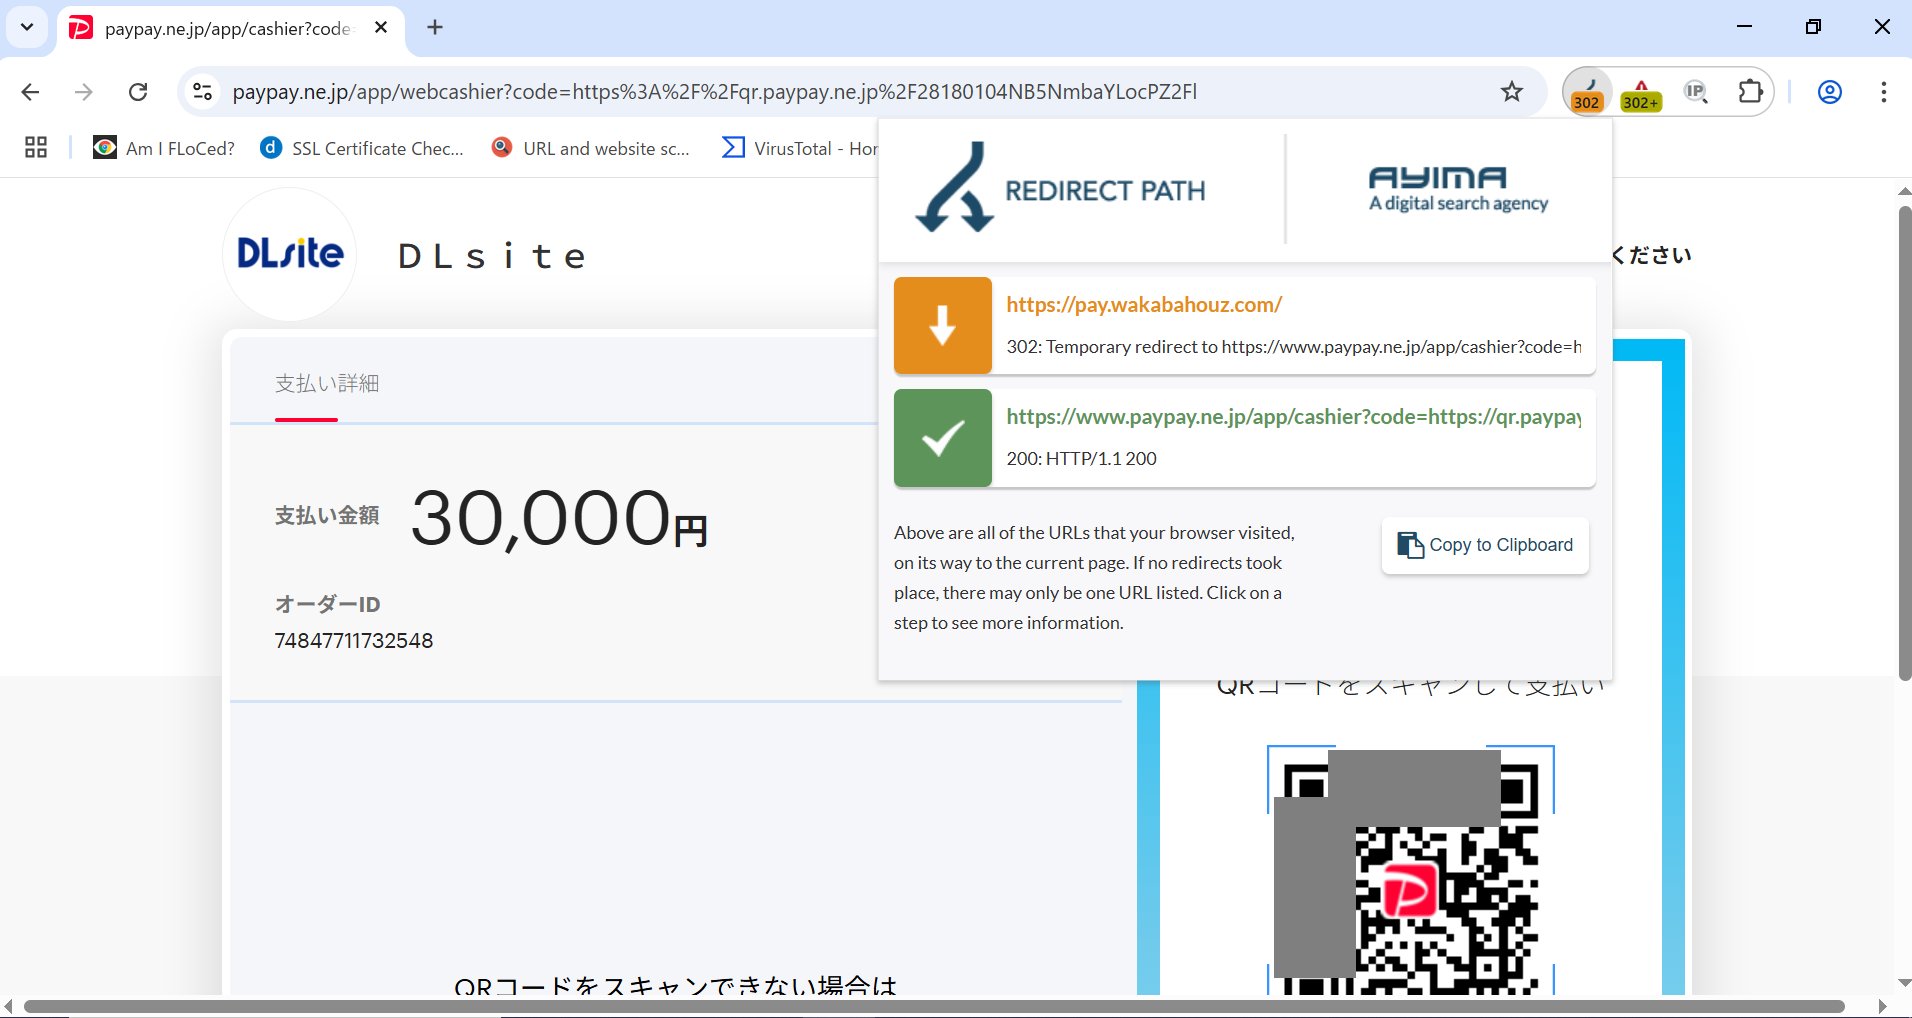This screenshot has width=1912, height=1018.
Task: Click the green 200 checkmark icon
Action: coord(943,438)
